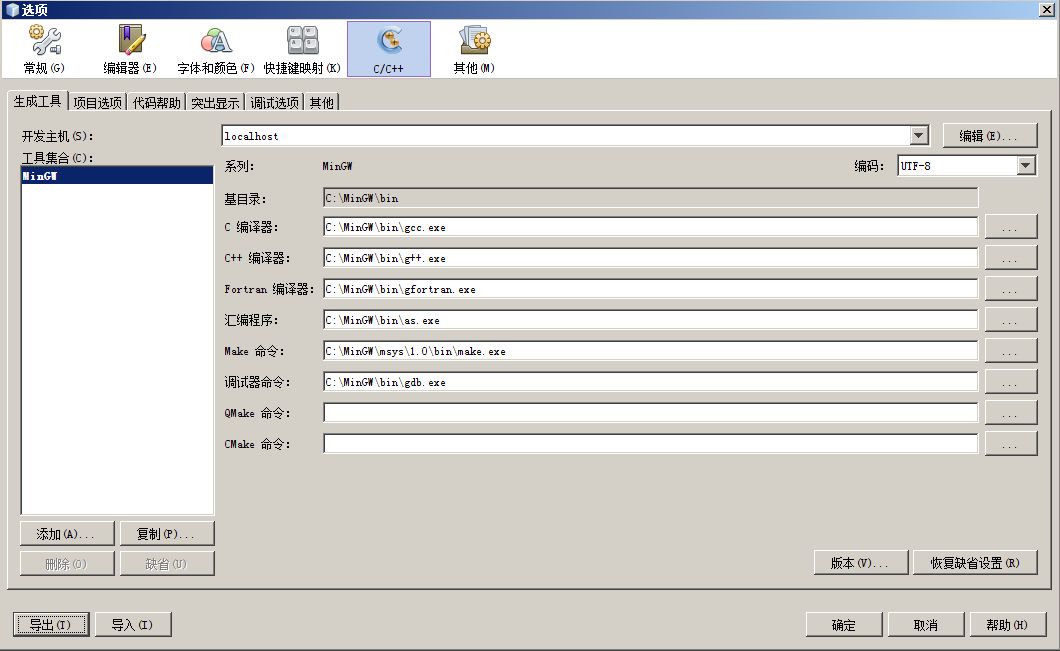This screenshot has width=1060, height=651.
Task: Confirm with the 确定 button
Action: point(844,625)
